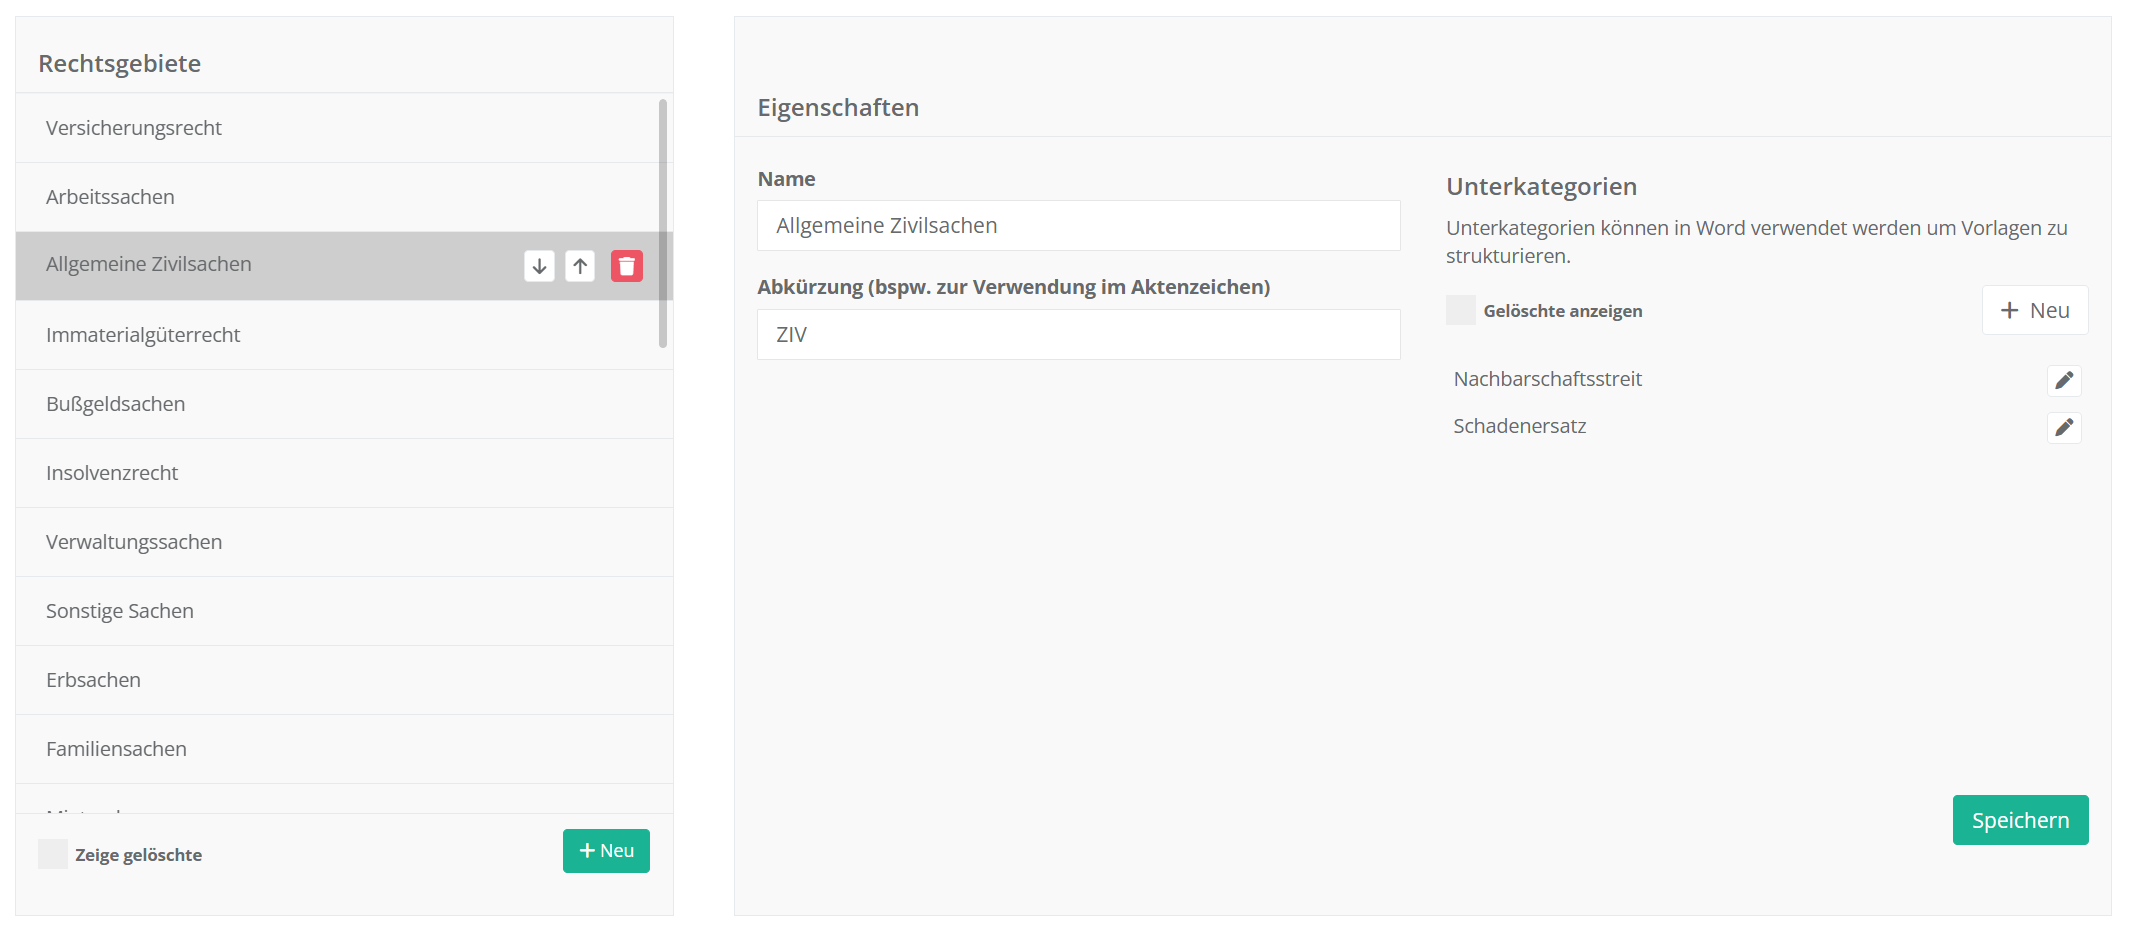The image size is (2140, 933).
Task: Open Familiensachen in the list
Action: click(116, 749)
